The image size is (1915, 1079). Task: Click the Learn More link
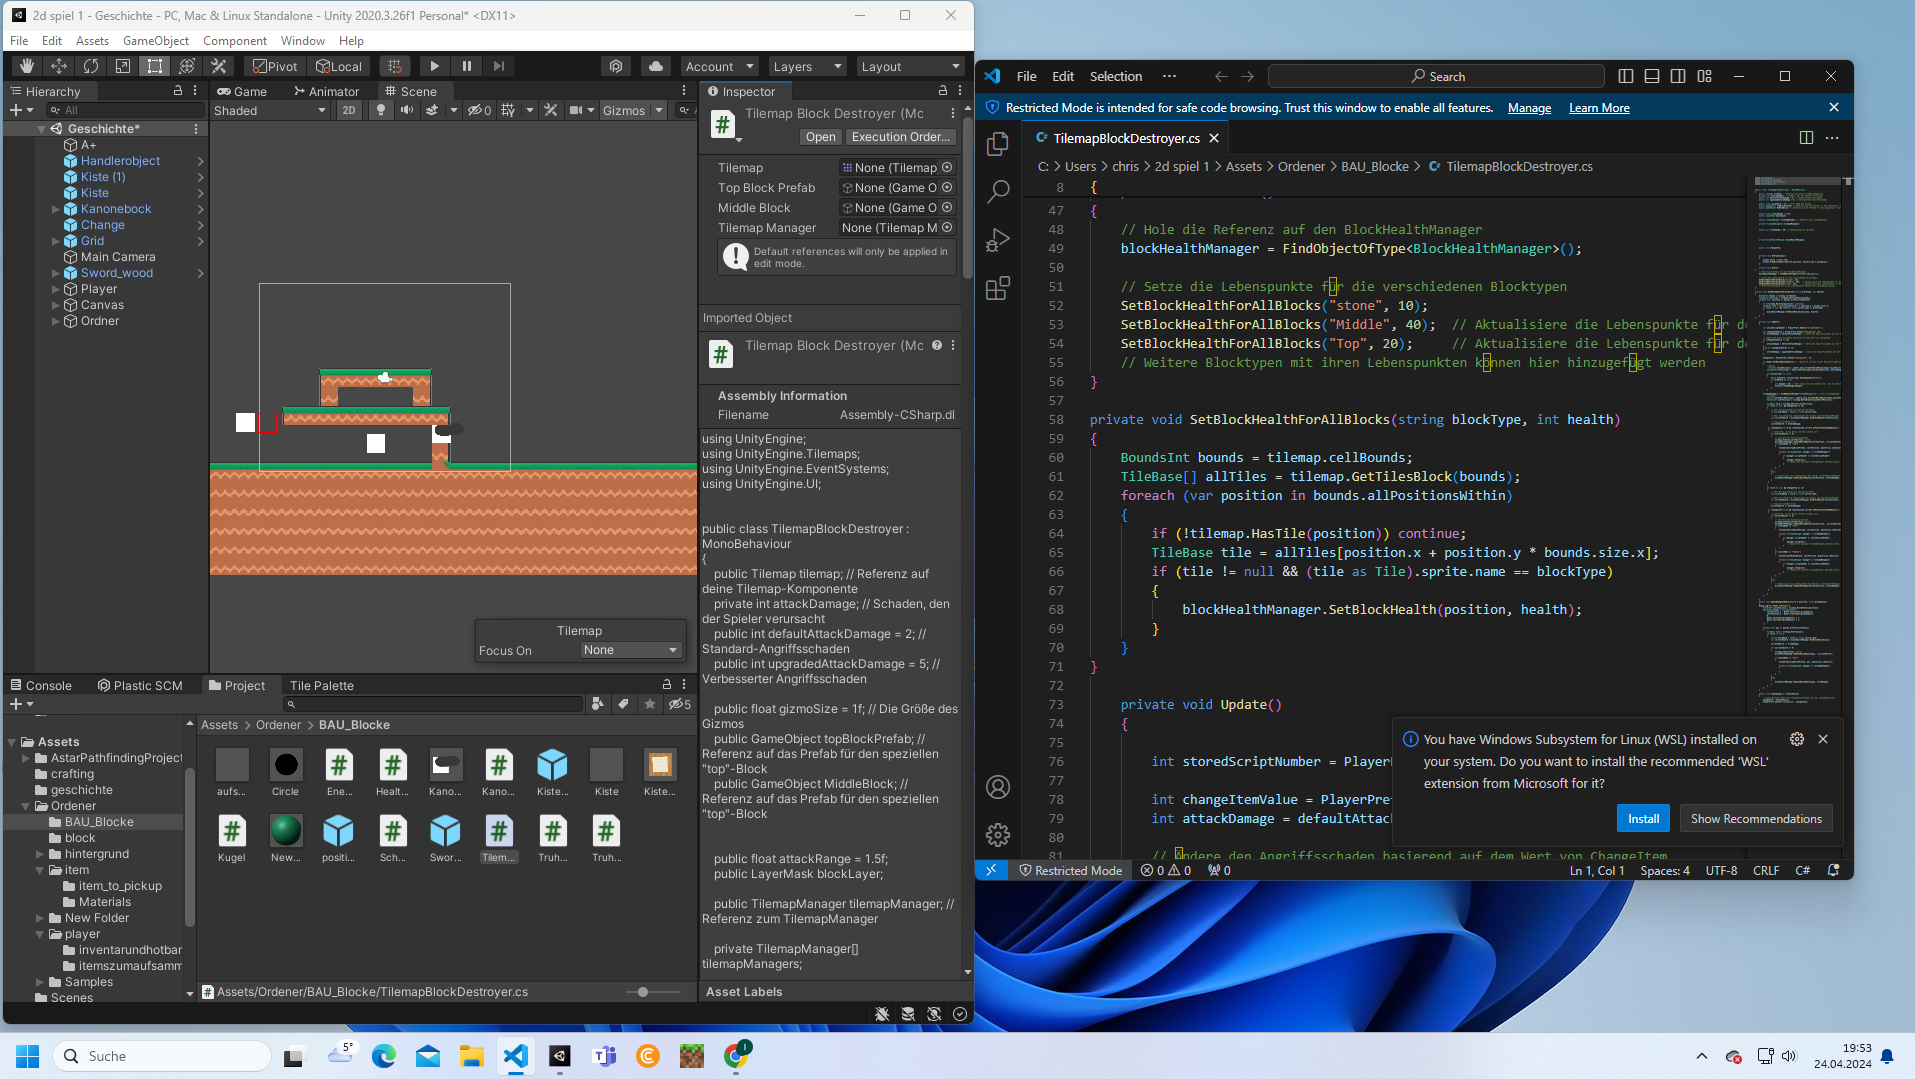tap(1598, 108)
